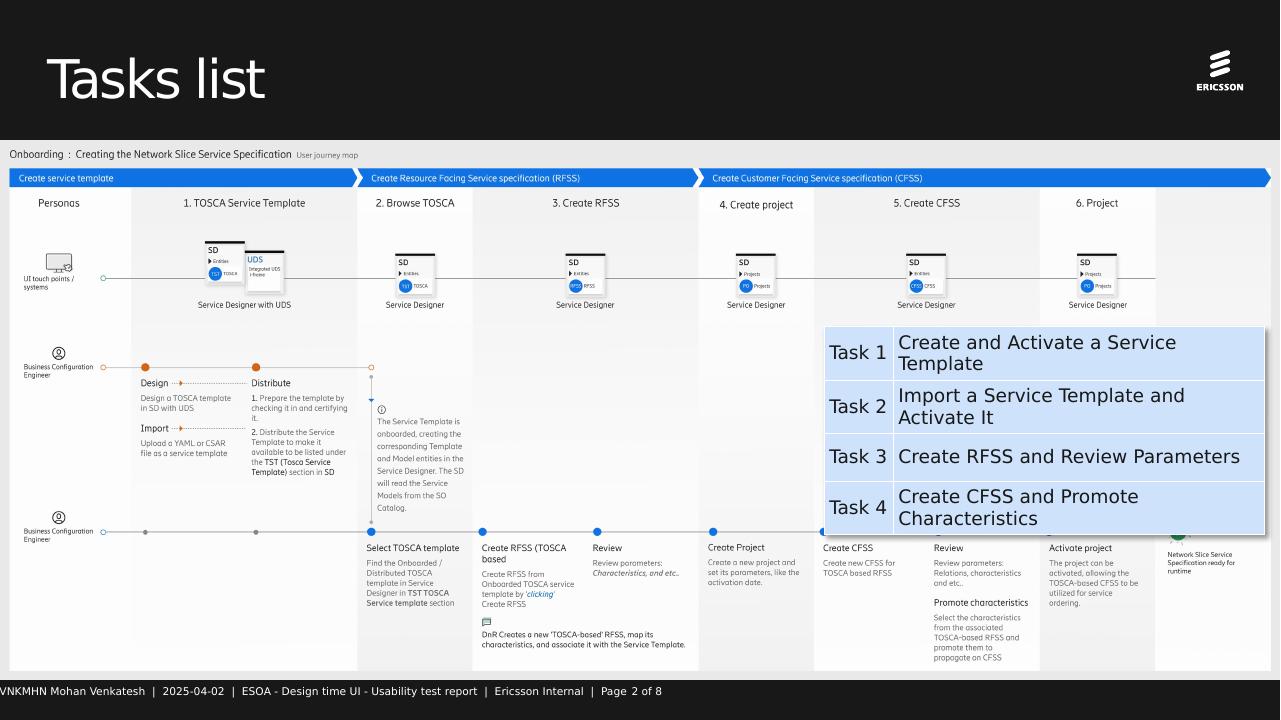Image resolution: width=1281 pixels, height=720 pixels.
Task: Click the Activate project heading
Action: click(1080, 548)
